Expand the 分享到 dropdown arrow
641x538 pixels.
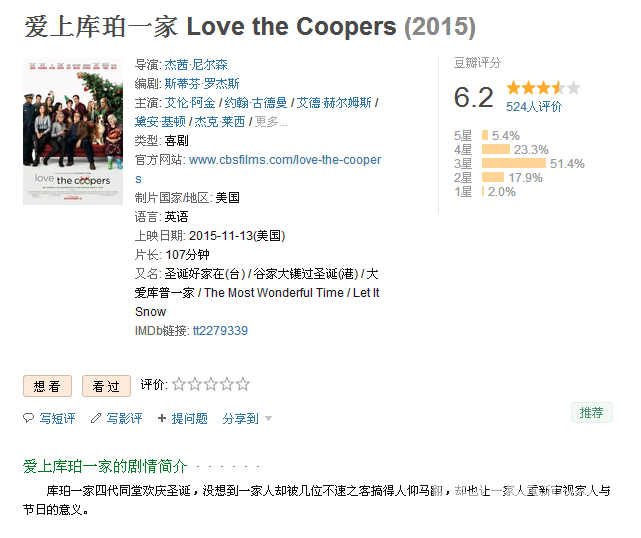(x=269, y=418)
